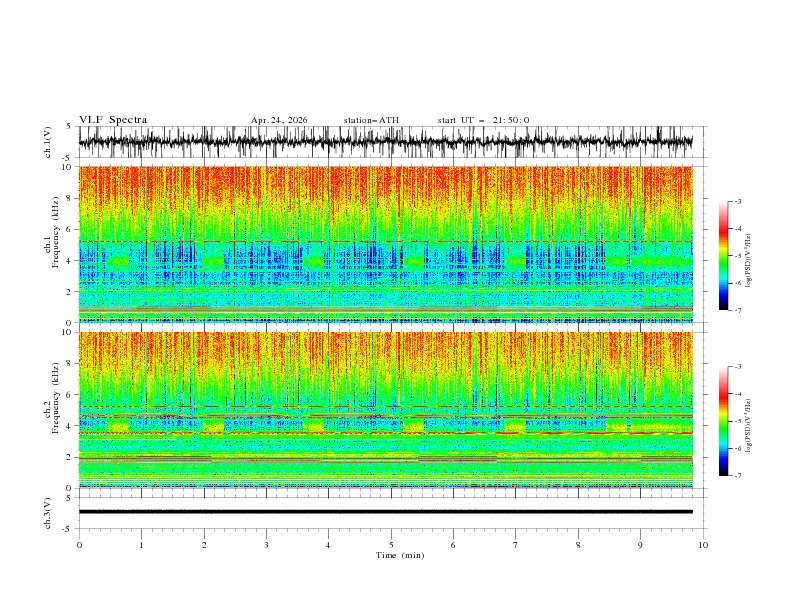Screen dimensions: 792x612
Task: Click the ch.1 voltage waveform trace
Action: pos(385,142)
